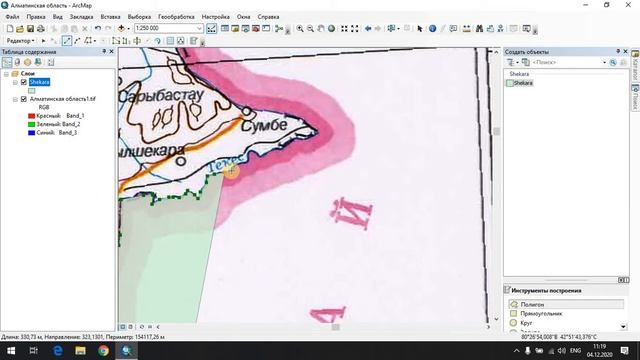This screenshot has height=360, width=640.
Task: Click Fixed Zoom In icon
Action: [344, 29]
